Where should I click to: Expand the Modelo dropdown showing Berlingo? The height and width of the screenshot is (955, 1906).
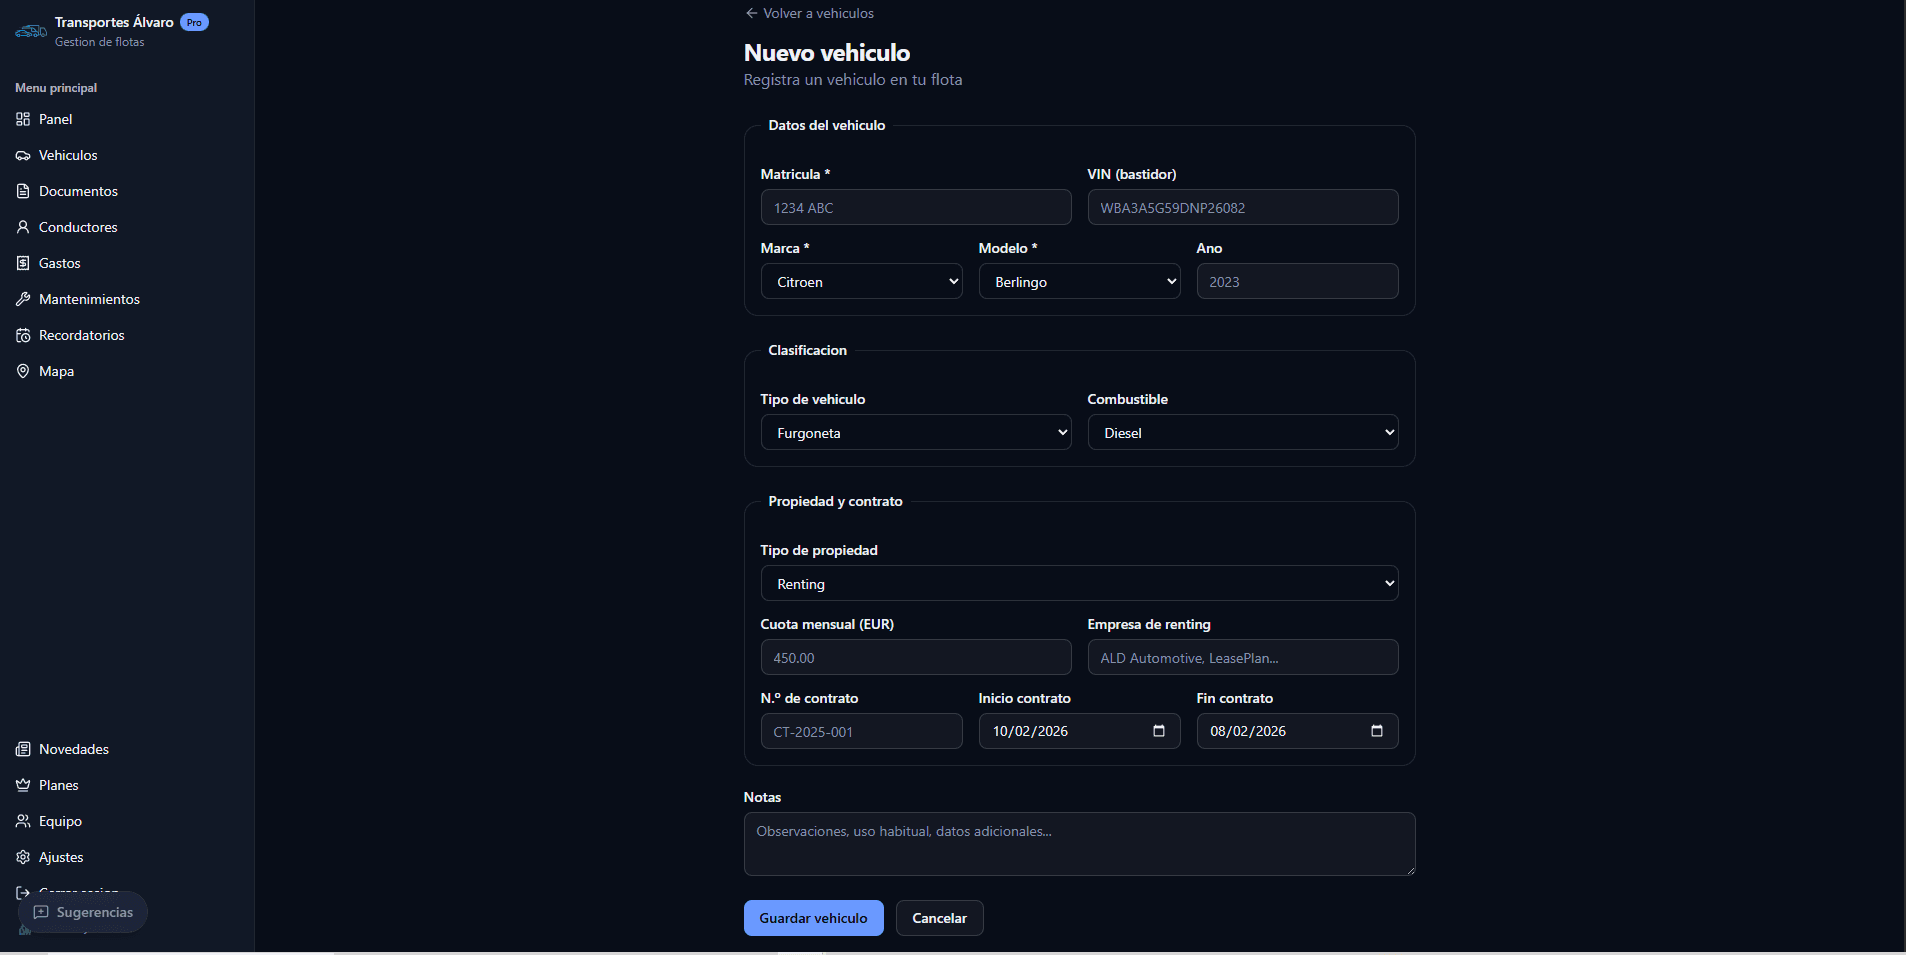(x=1079, y=282)
